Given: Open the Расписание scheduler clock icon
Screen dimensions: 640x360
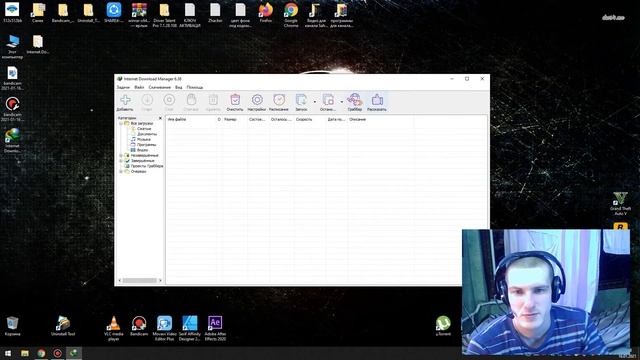Looking at the screenshot, I should click(279, 102).
